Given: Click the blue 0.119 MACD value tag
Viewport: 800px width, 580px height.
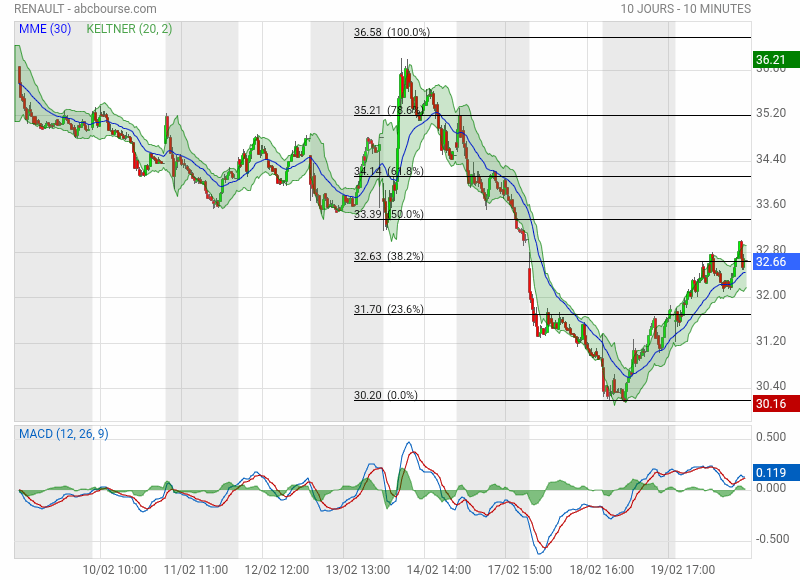Looking at the screenshot, I should tap(776, 472).
